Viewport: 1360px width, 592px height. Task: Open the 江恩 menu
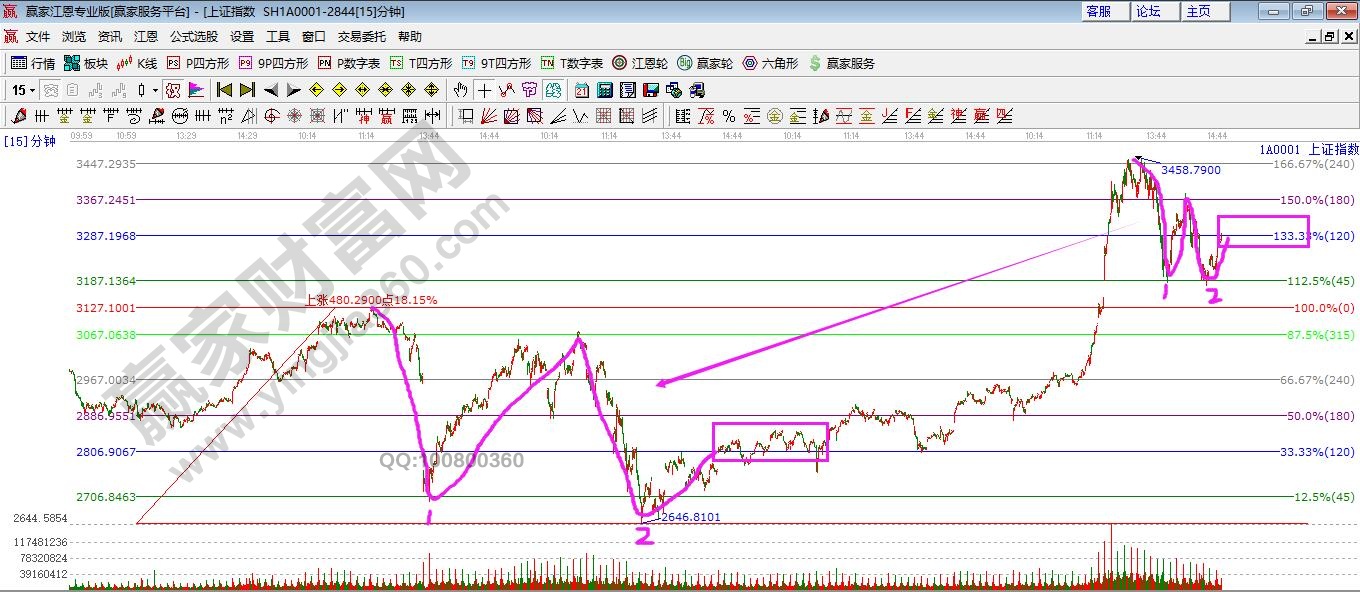point(146,36)
